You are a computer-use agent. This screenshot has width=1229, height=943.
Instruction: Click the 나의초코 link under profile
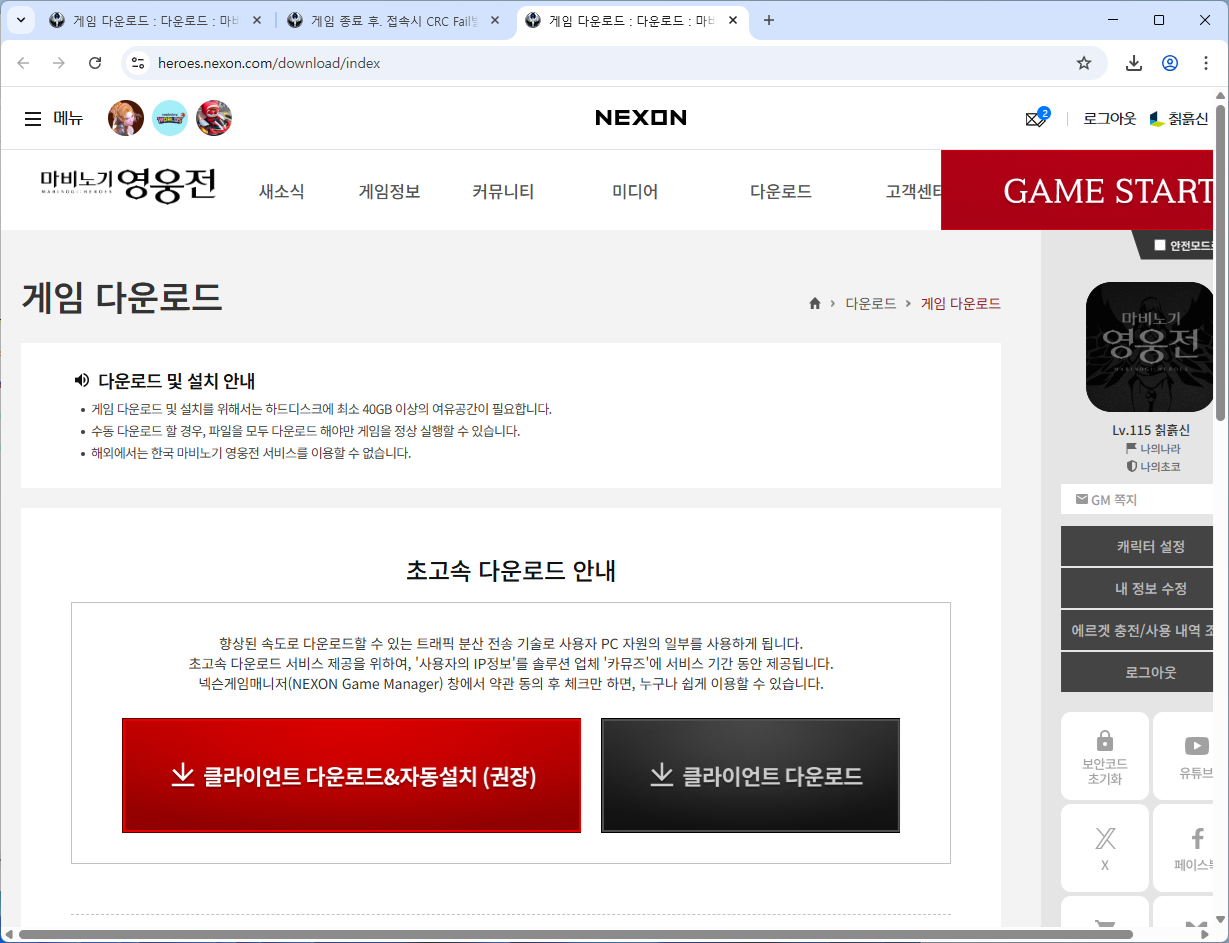click(1152, 466)
